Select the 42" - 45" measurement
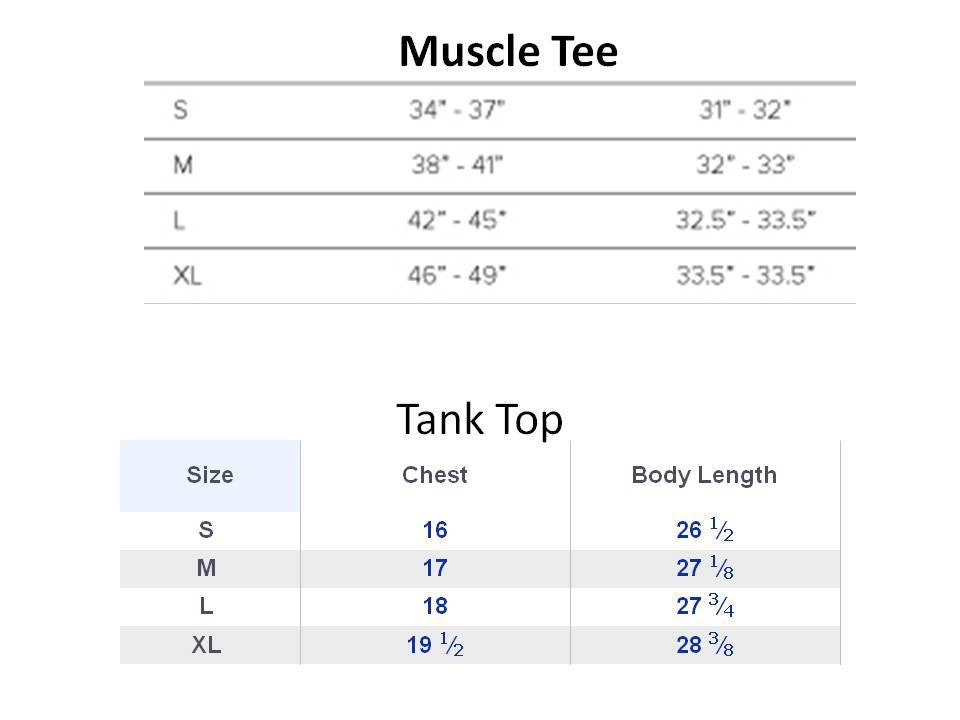Viewport: 960px width, 720px height. click(x=457, y=220)
